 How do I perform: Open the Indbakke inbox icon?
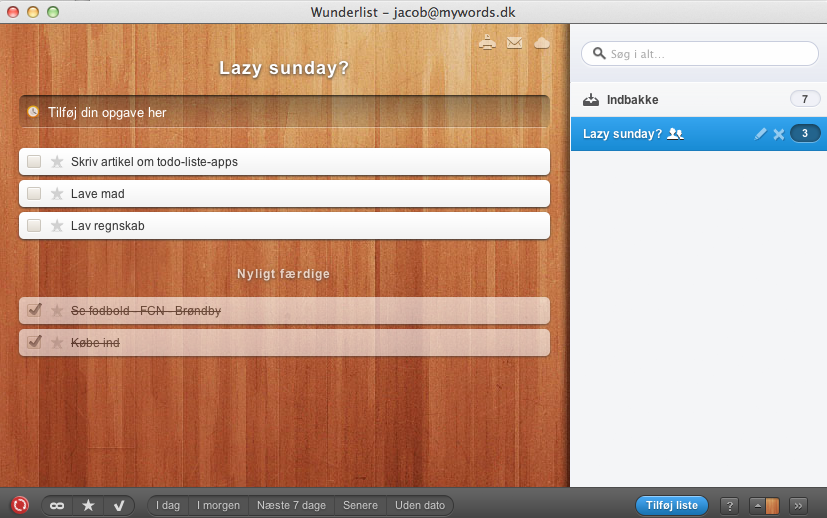[591, 99]
